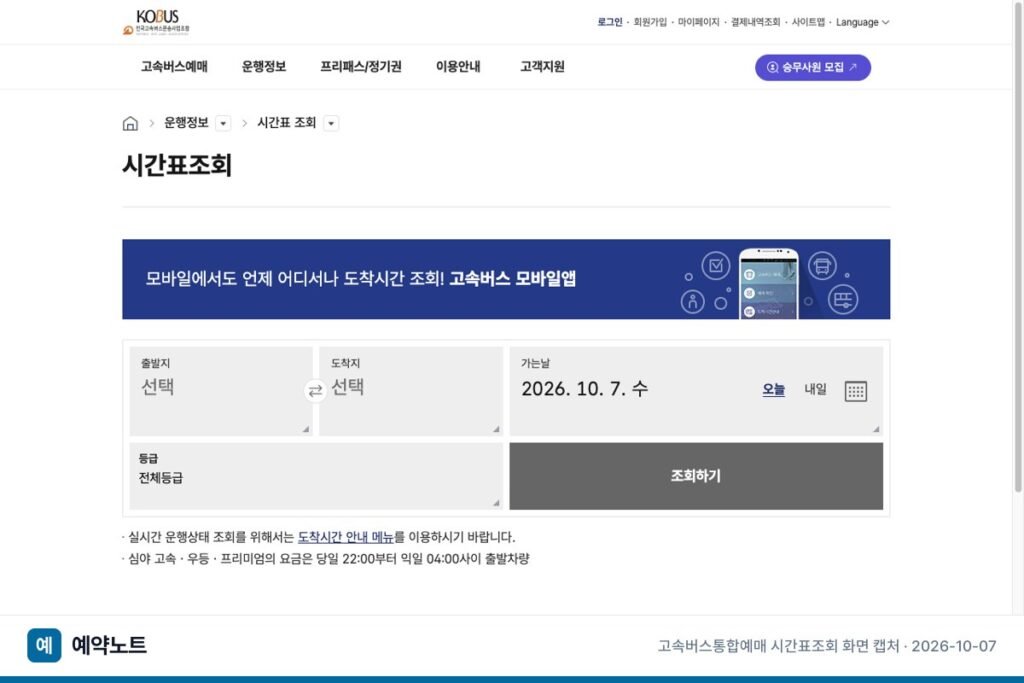Open 사이트맵 link
Viewport: 1024px width, 683px height.
tap(808, 22)
